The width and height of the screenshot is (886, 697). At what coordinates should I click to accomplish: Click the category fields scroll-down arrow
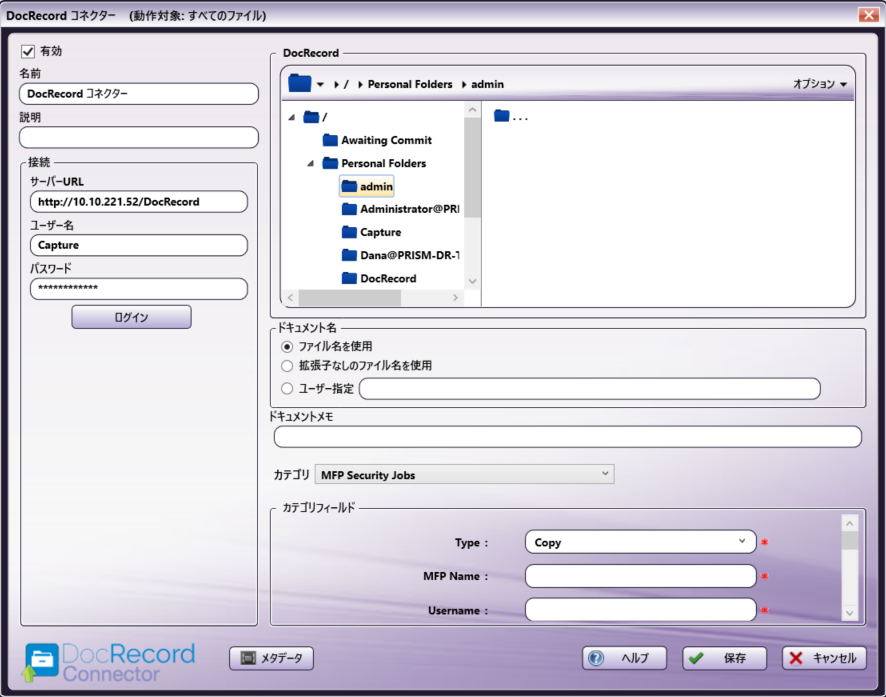(849, 613)
